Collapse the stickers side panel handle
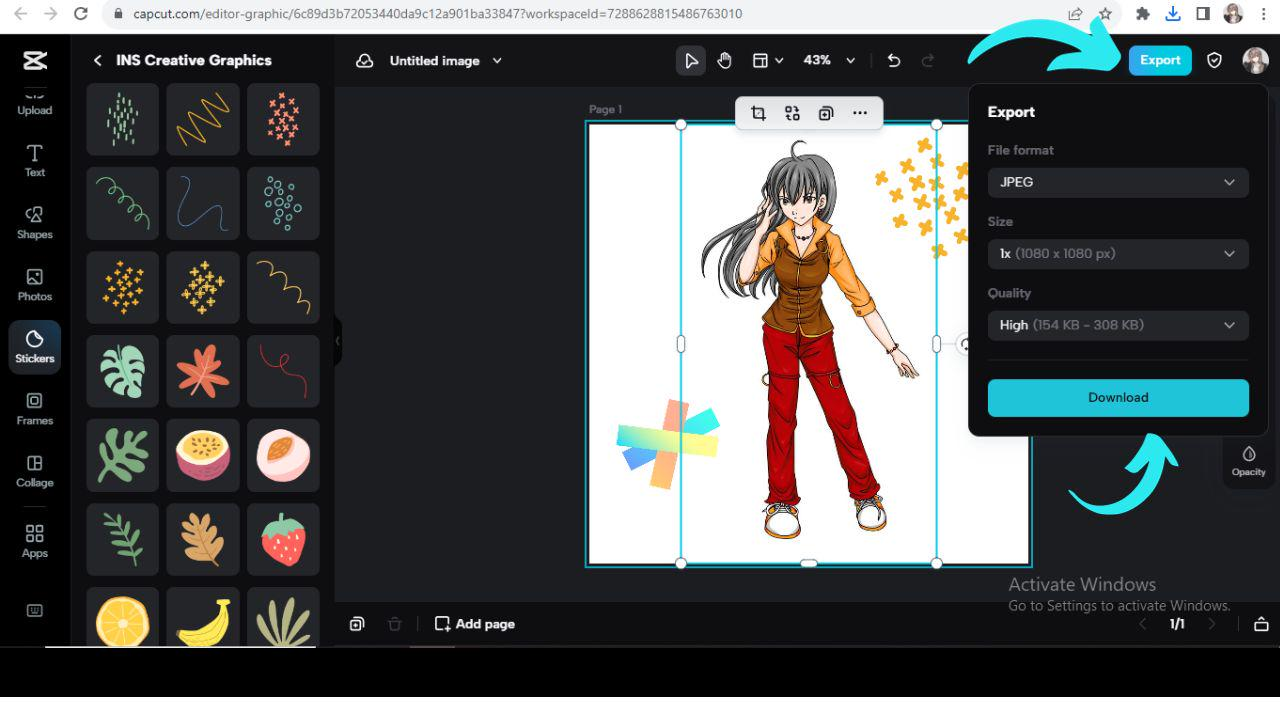Screen dimensions: 1280x720 (338, 341)
